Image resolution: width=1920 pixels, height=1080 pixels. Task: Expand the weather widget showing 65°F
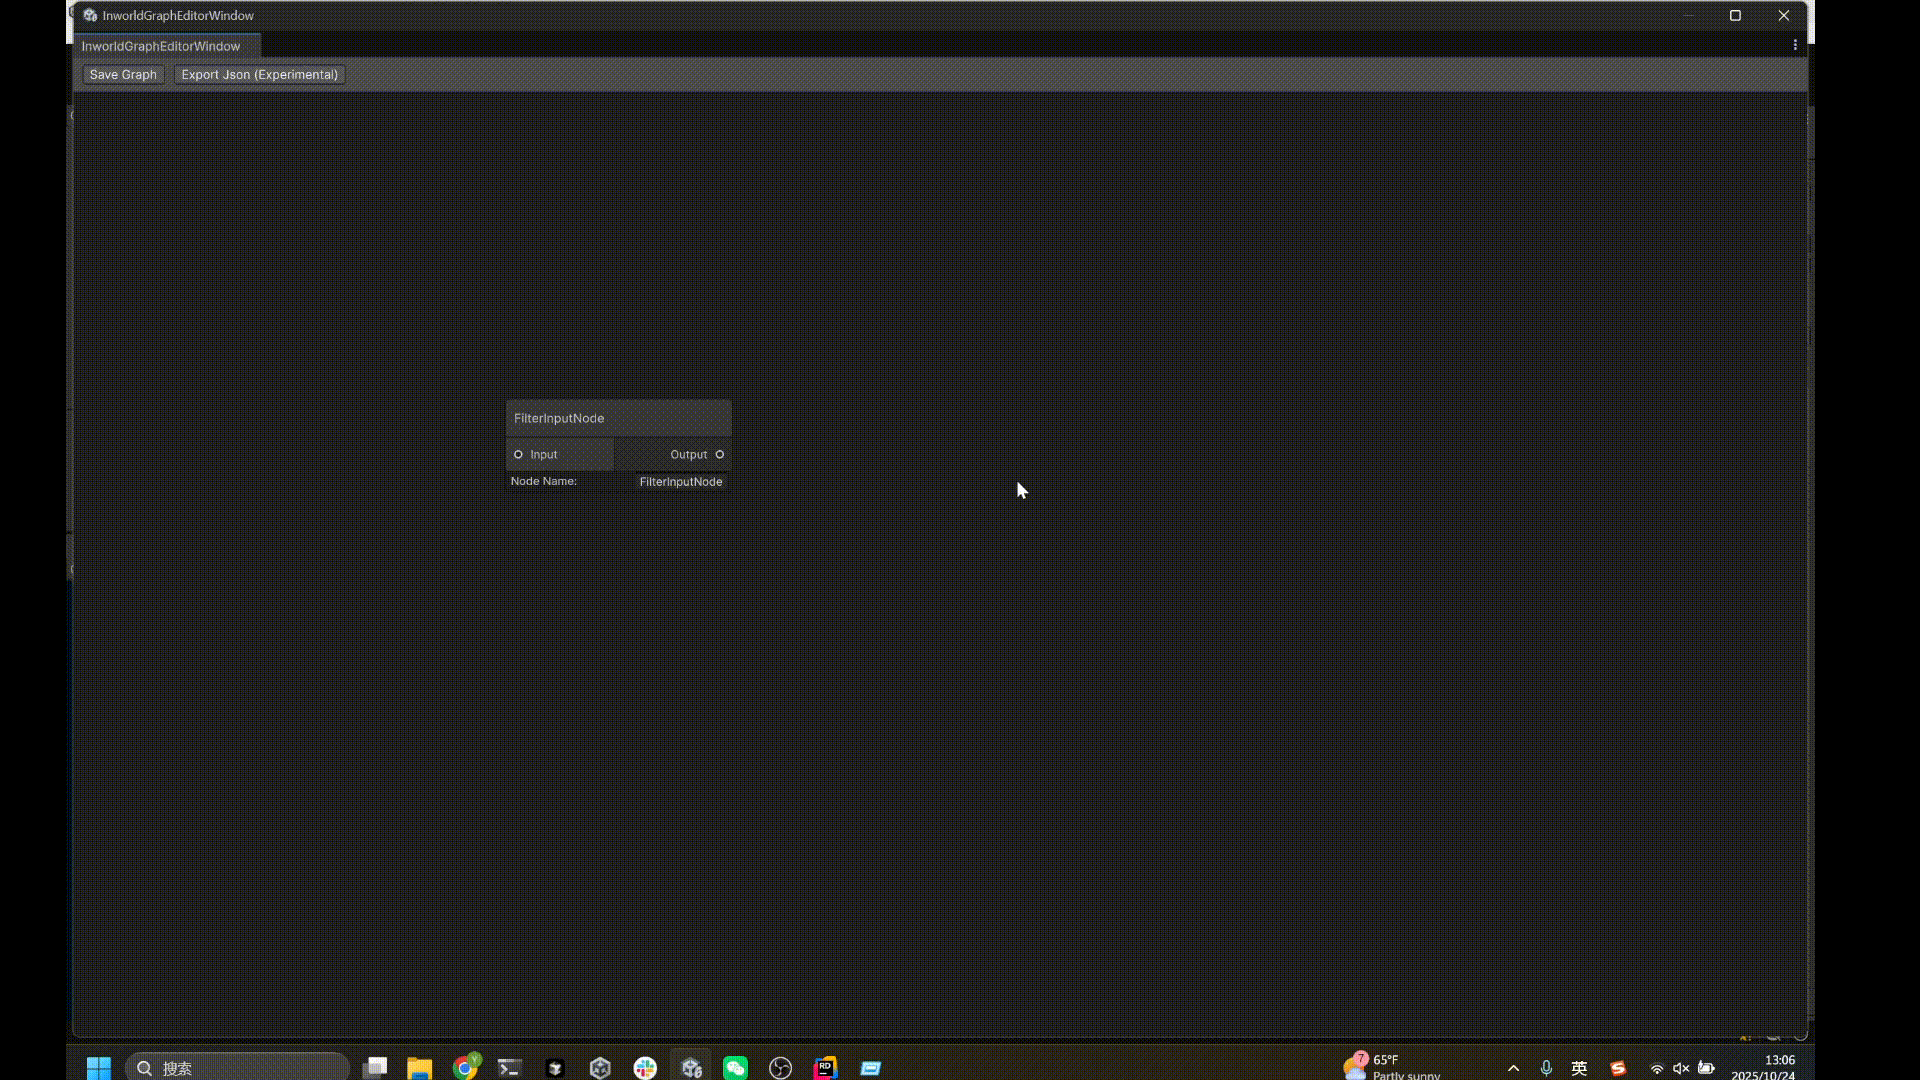point(1390,1065)
